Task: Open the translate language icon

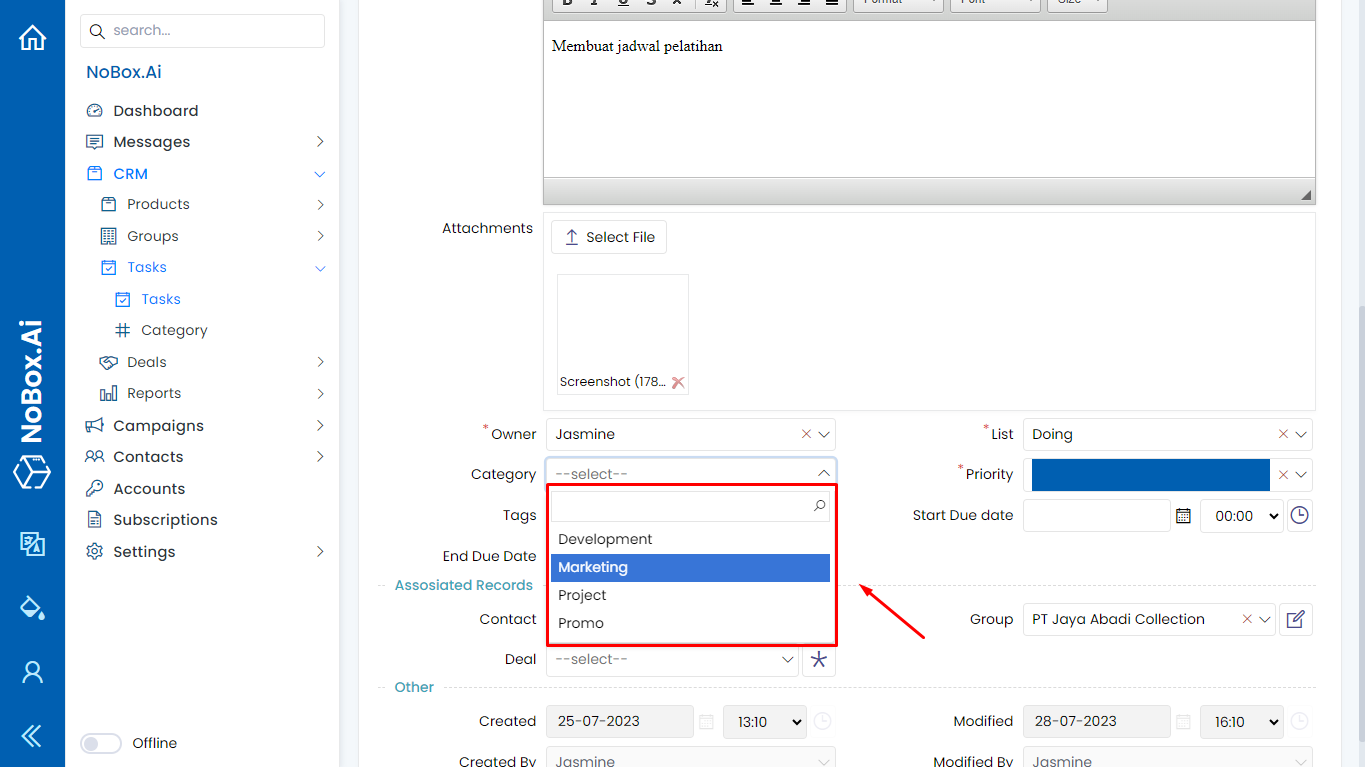Action: [x=32, y=543]
